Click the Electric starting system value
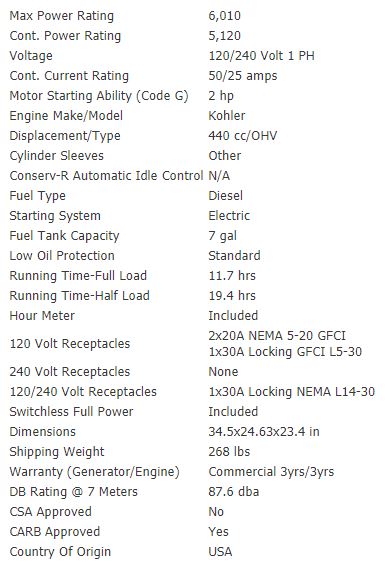Viewport: 389px width, 570px height. [x=229, y=216]
